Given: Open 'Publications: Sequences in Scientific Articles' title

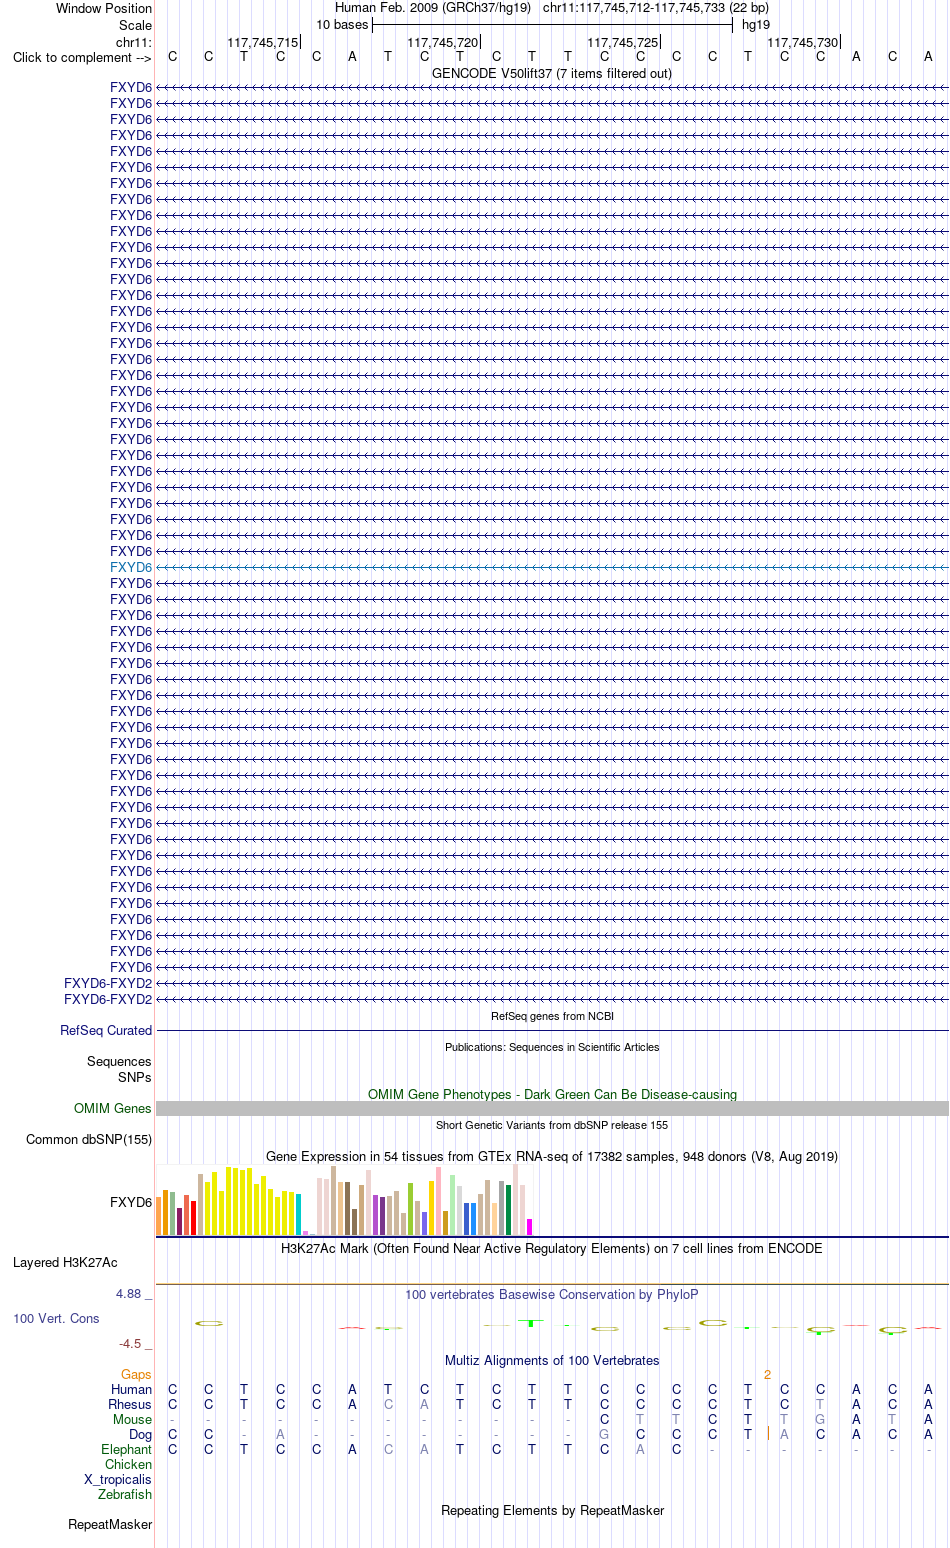Looking at the screenshot, I should [x=552, y=1047].
